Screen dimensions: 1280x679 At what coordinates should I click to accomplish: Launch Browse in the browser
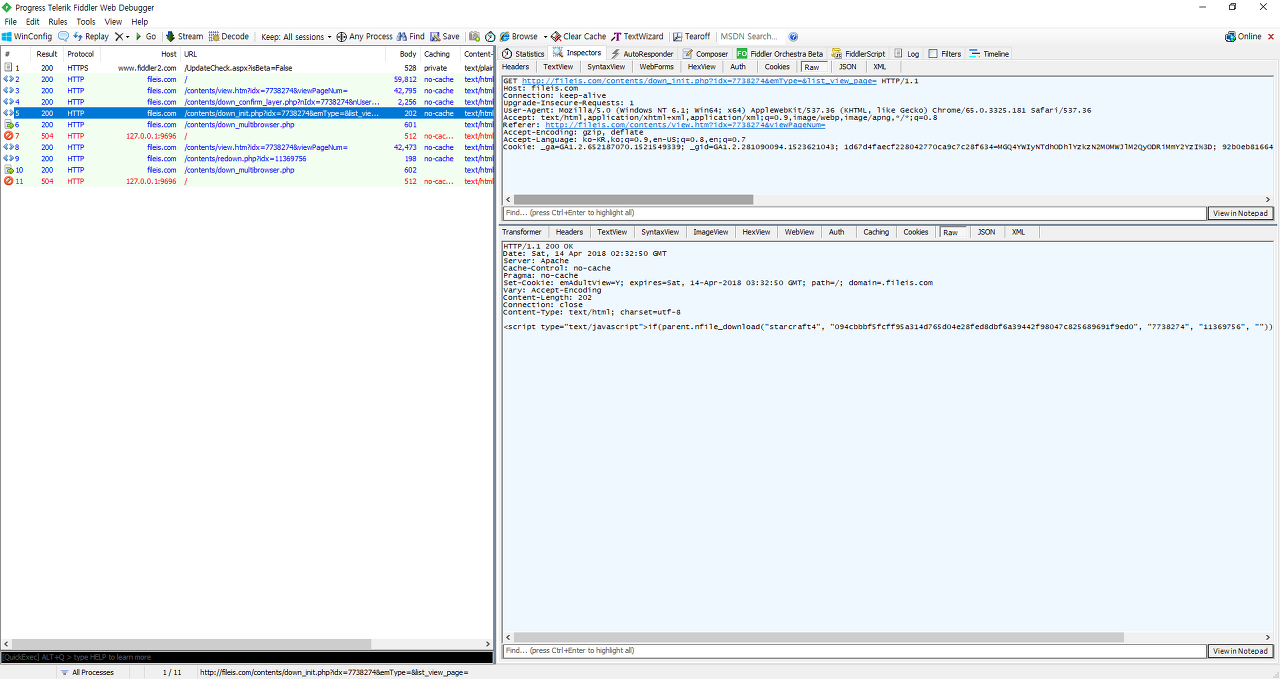[519, 36]
